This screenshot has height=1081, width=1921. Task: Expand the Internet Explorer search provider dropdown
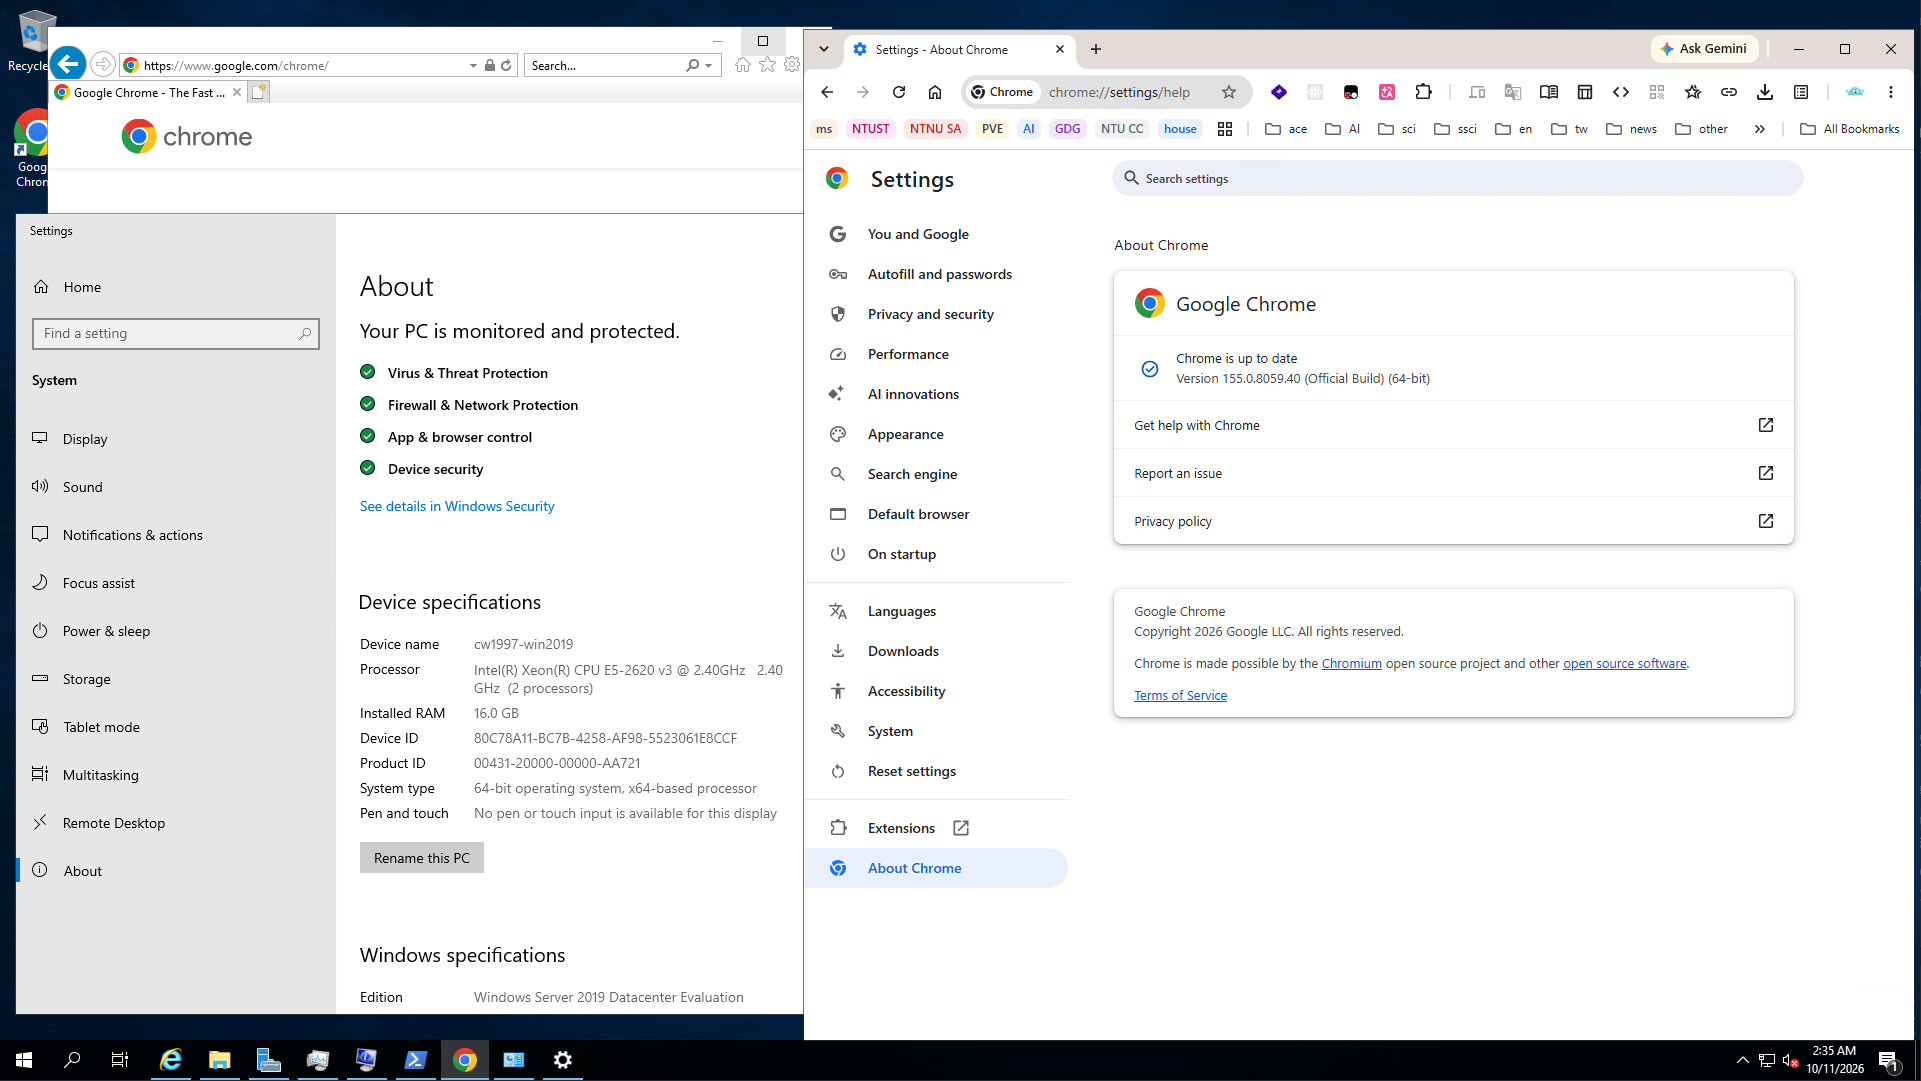click(709, 65)
